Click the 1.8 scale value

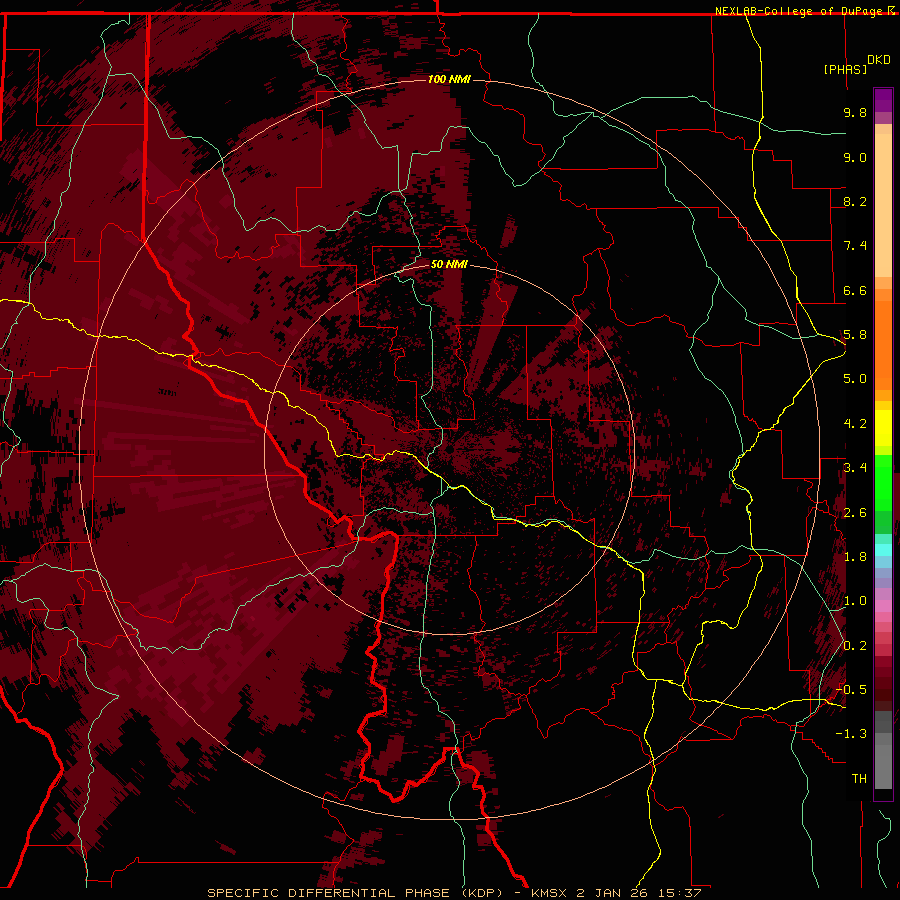[x=855, y=557]
